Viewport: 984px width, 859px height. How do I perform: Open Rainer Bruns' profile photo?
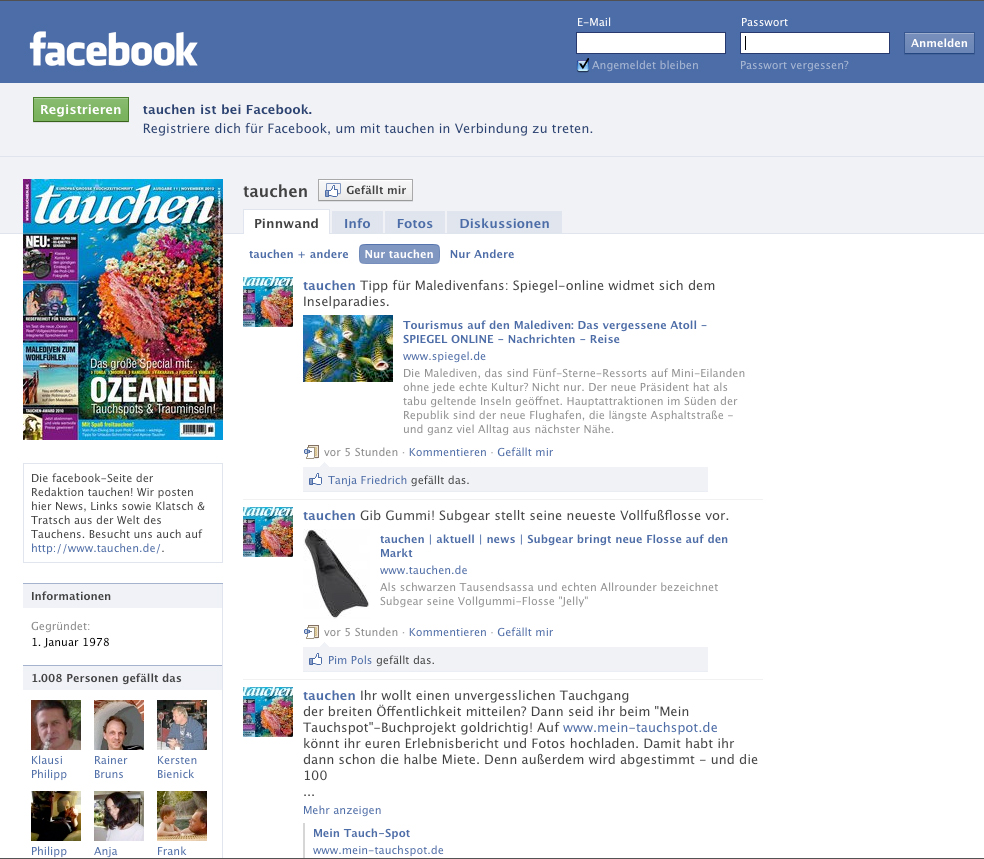click(119, 725)
